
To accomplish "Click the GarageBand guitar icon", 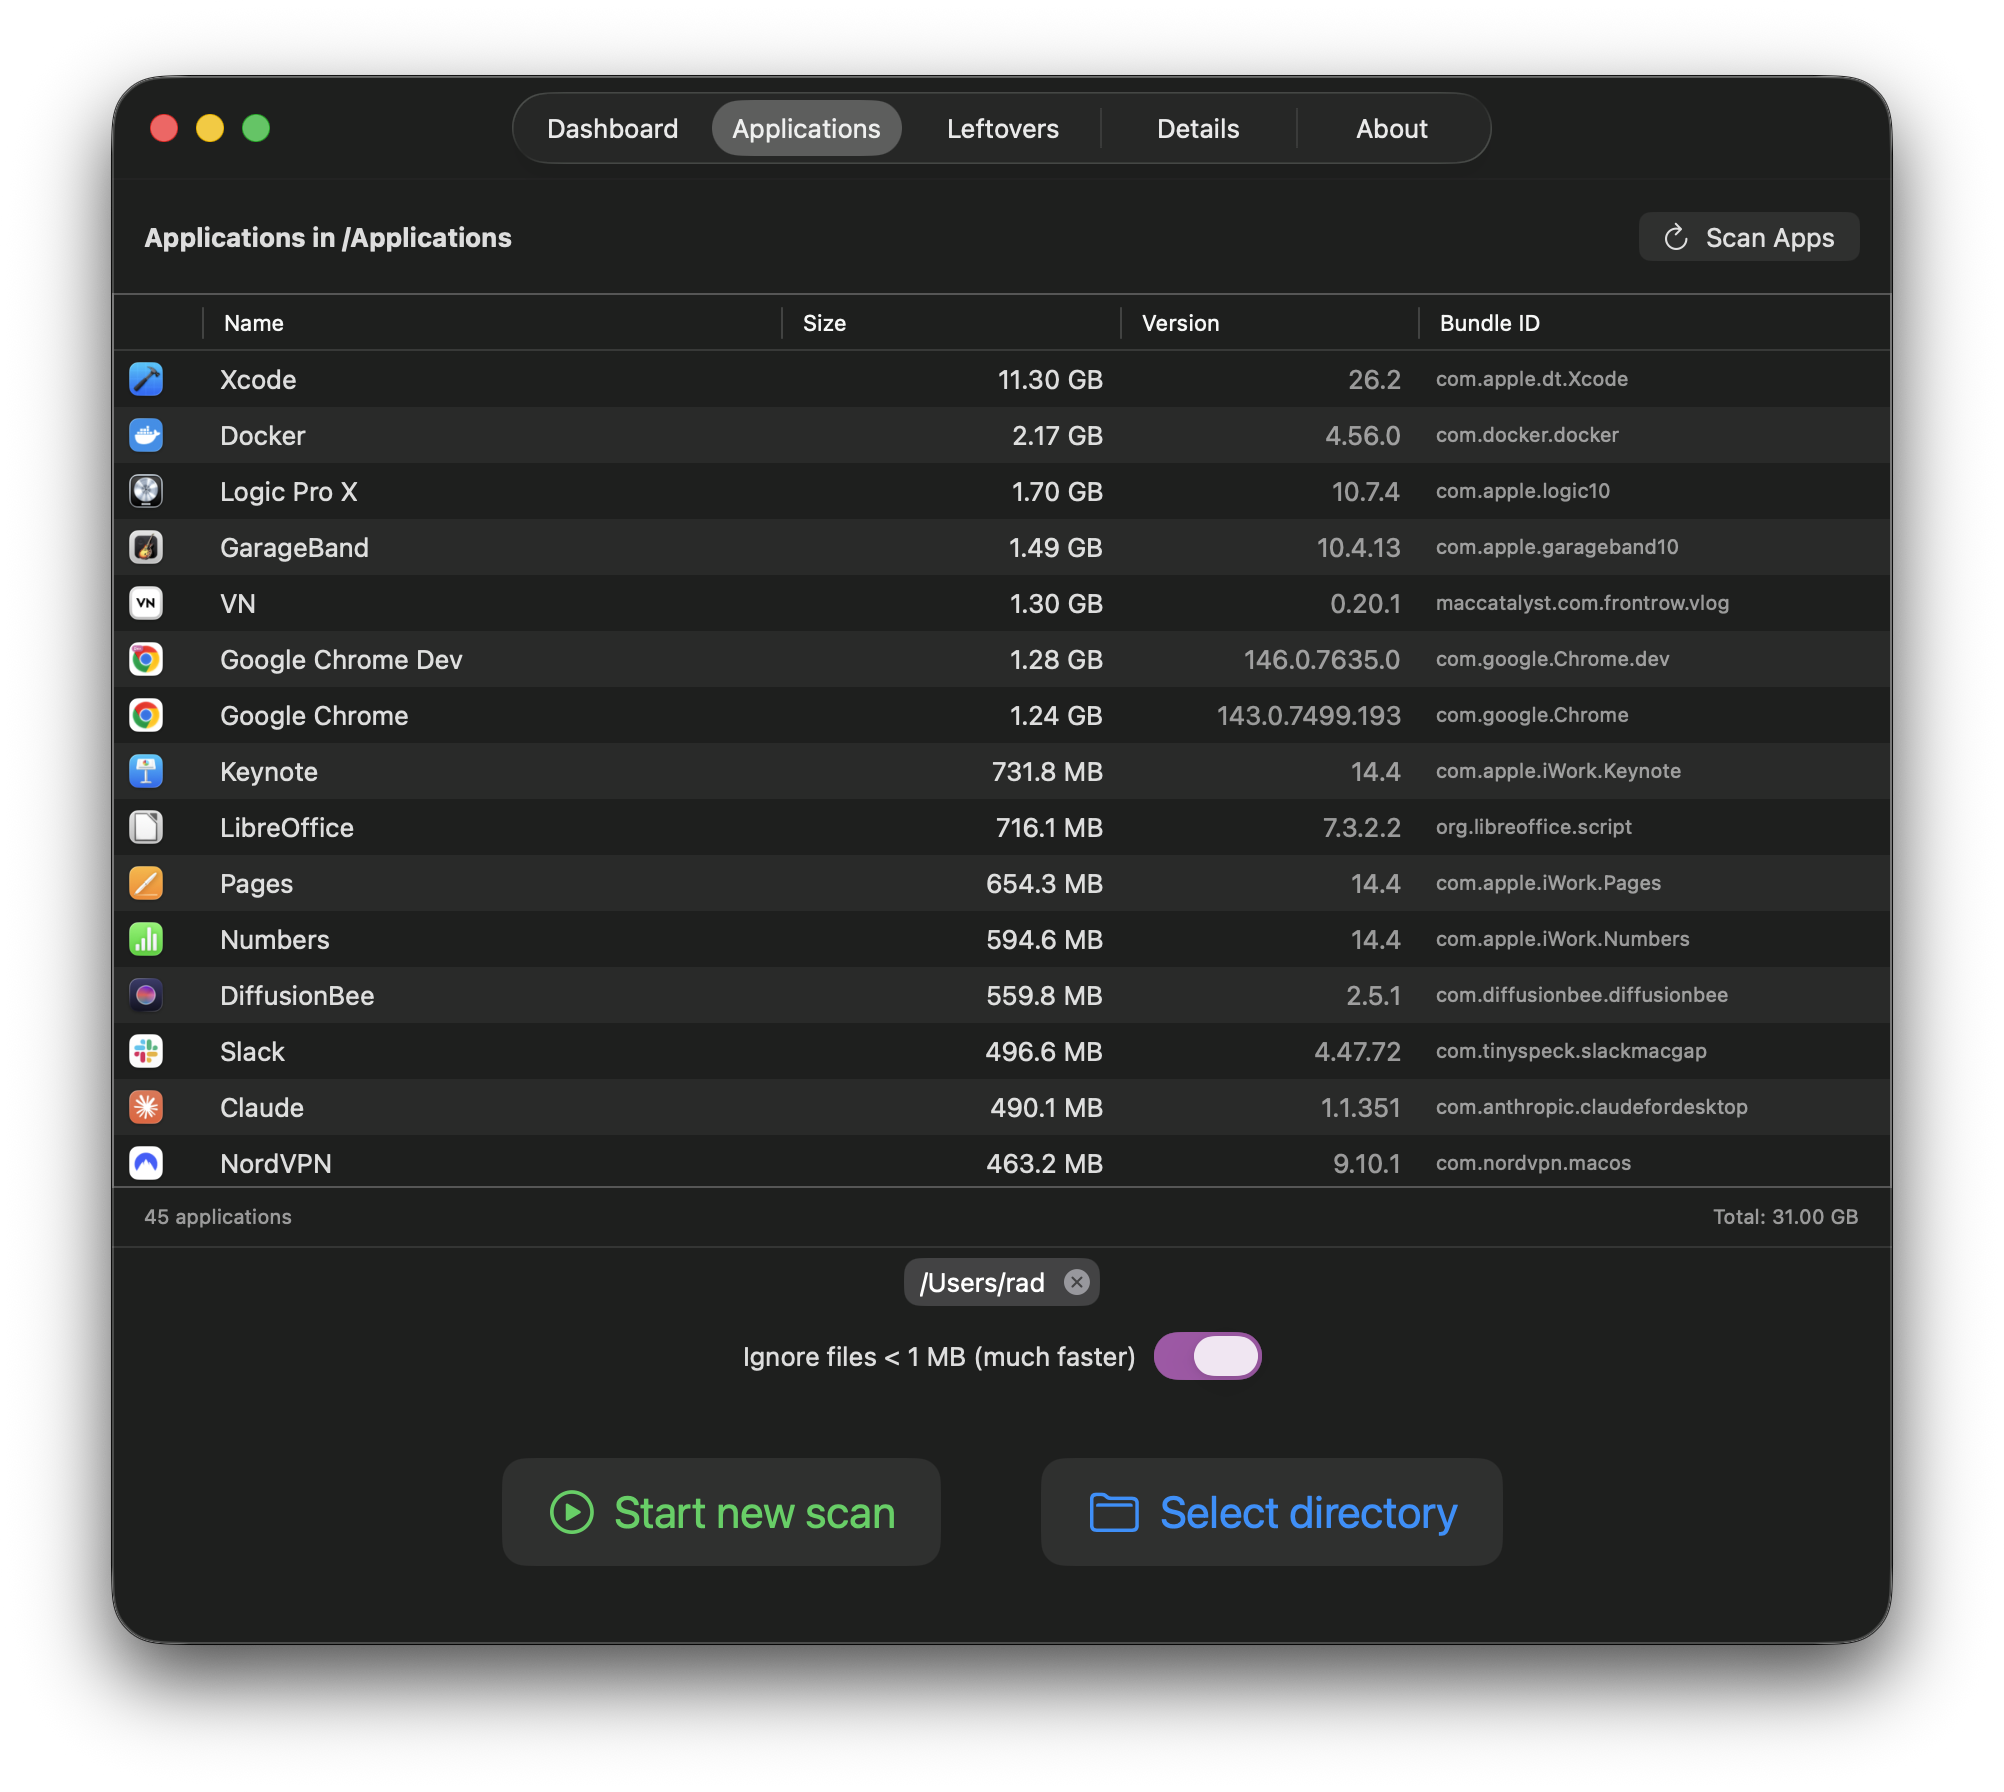I will [x=146, y=547].
